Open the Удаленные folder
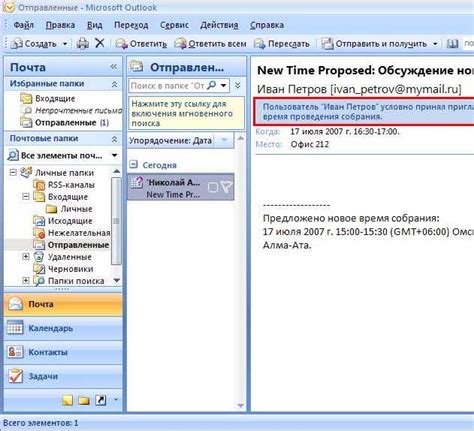The height and width of the screenshot is (431, 474). [70, 257]
